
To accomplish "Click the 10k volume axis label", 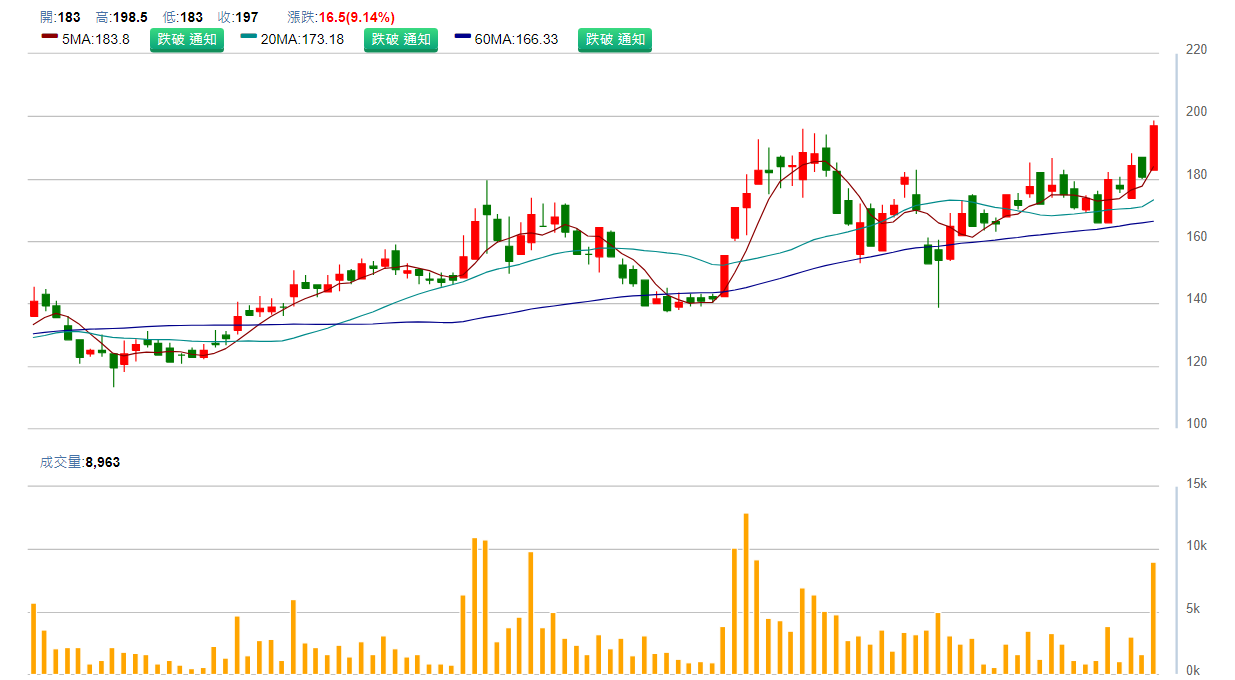I will pyautogui.click(x=1196, y=546).
